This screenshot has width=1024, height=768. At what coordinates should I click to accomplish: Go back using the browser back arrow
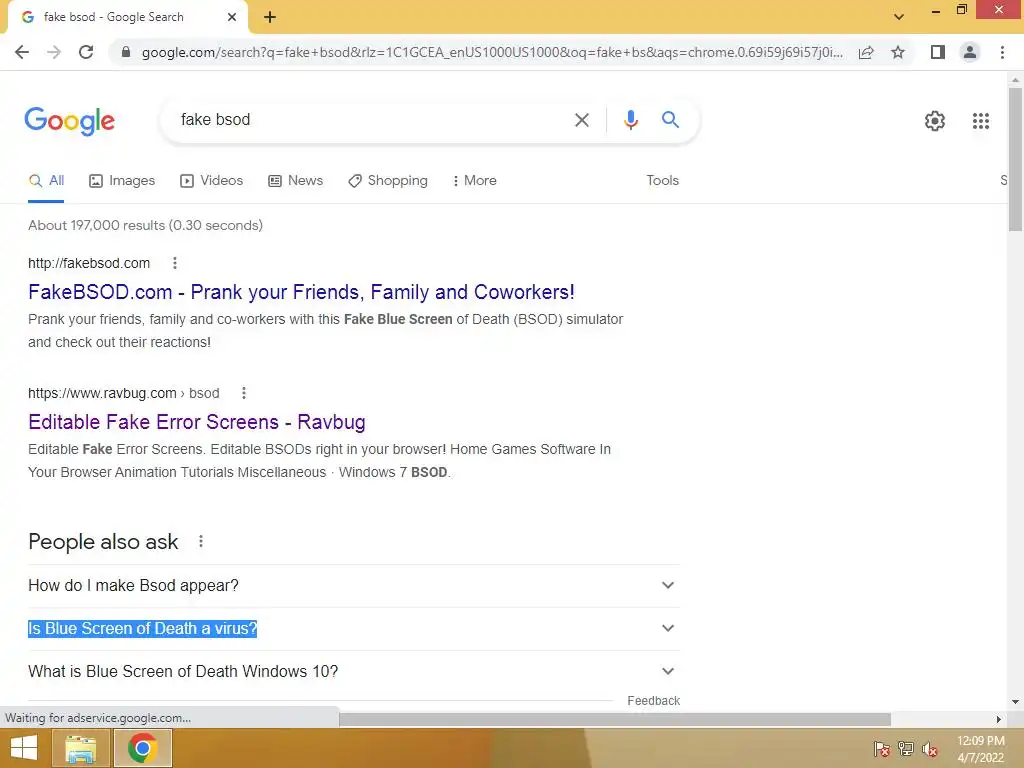pyautogui.click(x=22, y=52)
